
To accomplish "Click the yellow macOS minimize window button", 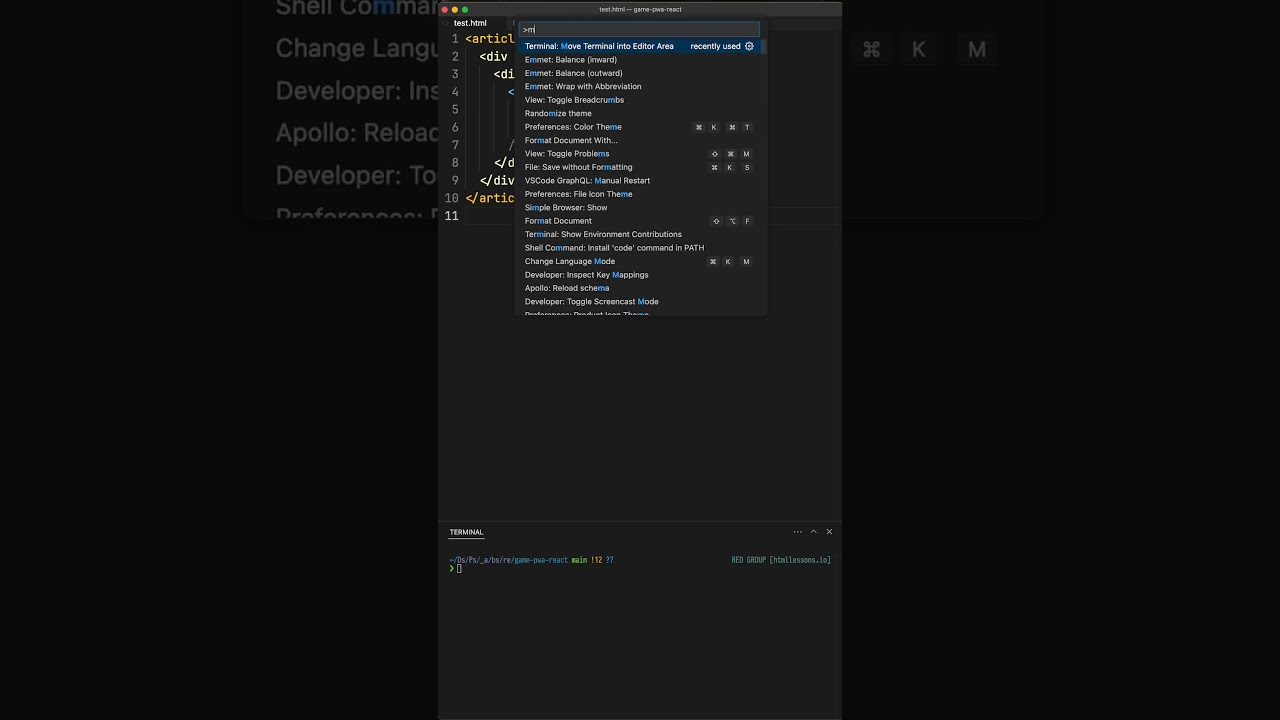I will tap(455, 9).
